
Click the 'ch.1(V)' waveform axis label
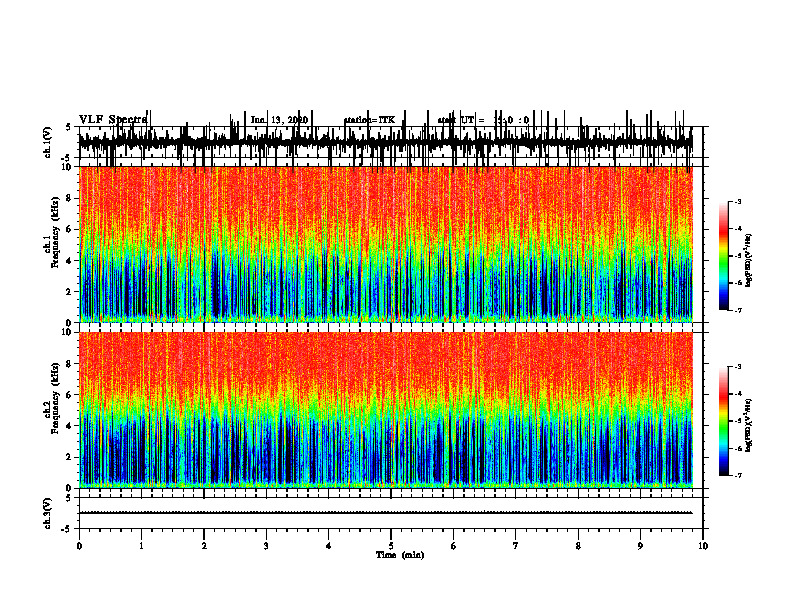tap(48, 142)
